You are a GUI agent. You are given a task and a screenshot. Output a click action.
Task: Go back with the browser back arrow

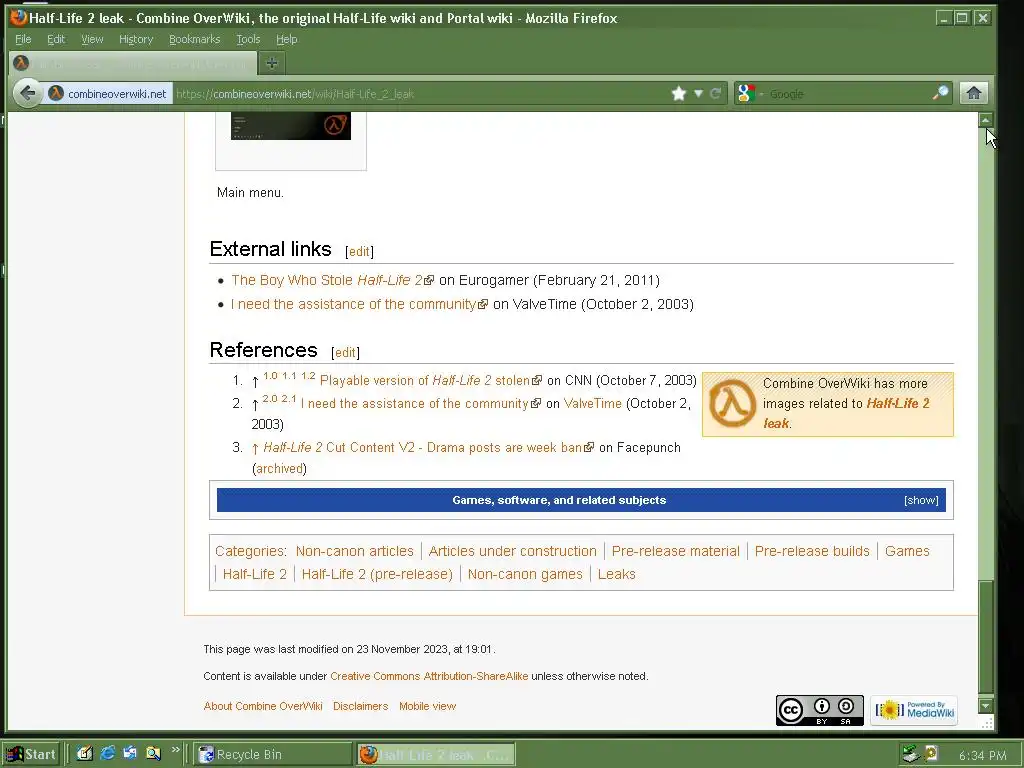pyautogui.click(x=27, y=93)
